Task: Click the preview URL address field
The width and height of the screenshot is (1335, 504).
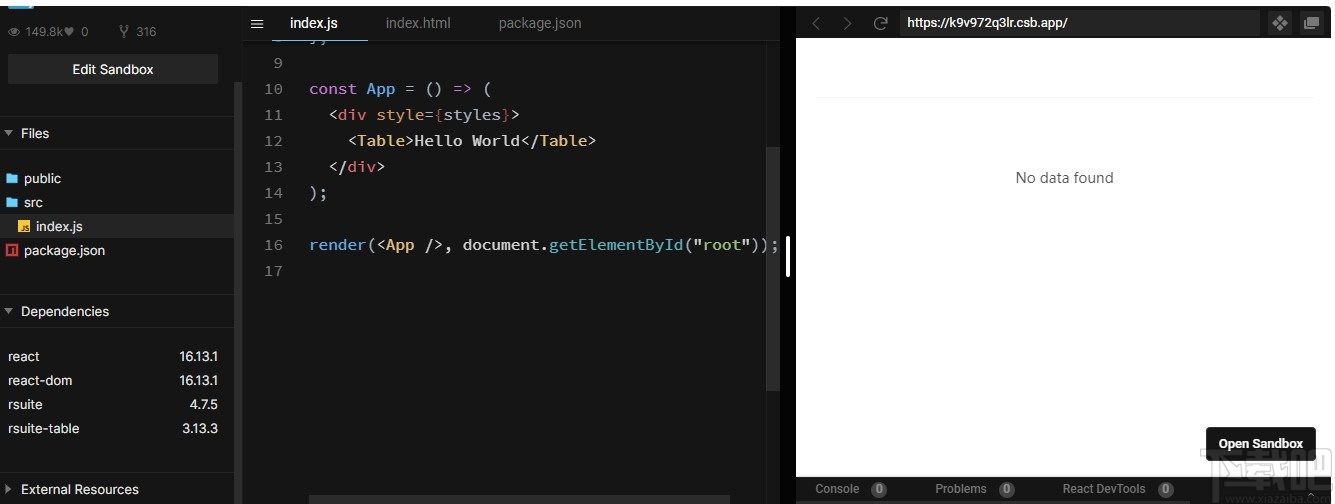Action: (1079, 23)
